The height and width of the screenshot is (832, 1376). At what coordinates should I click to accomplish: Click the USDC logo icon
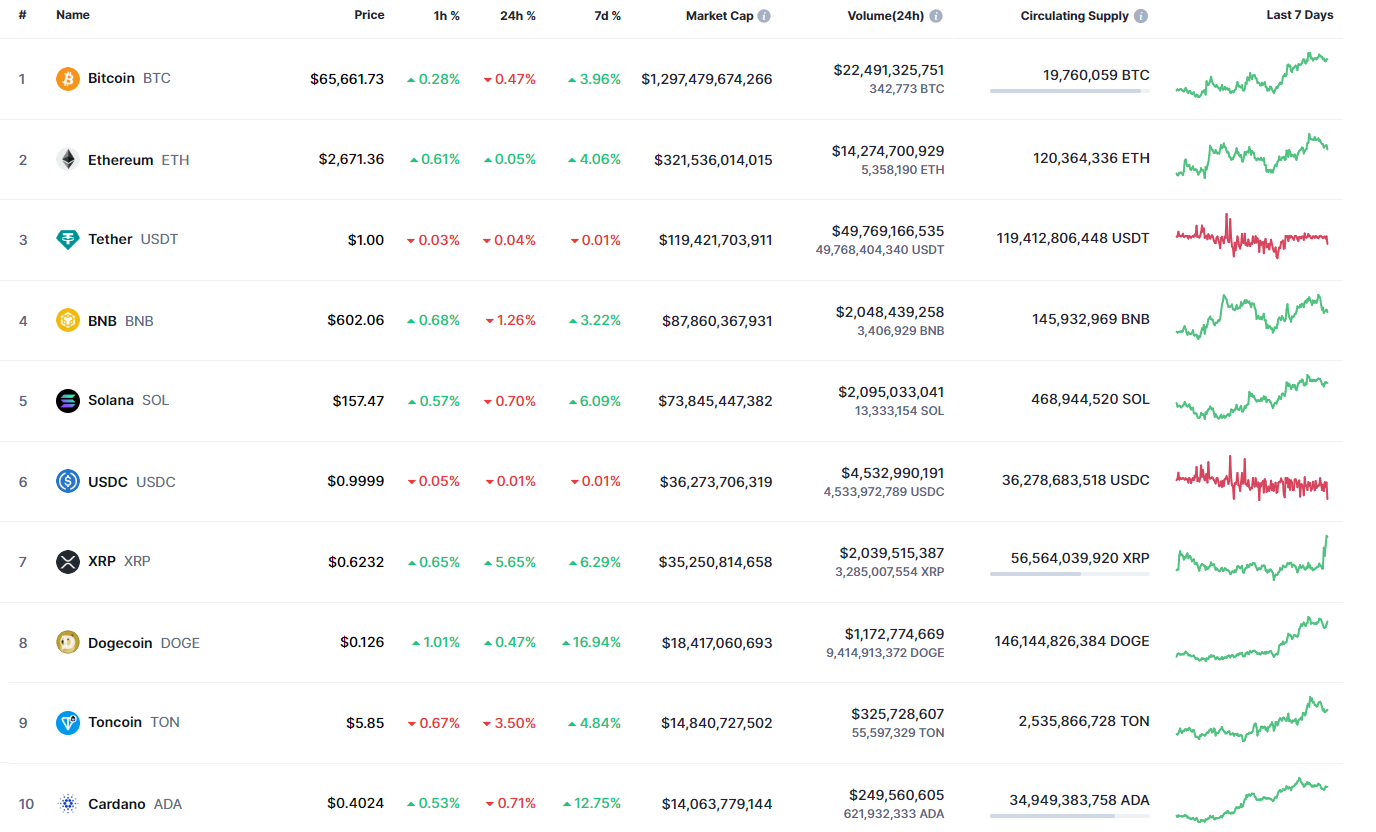[x=68, y=481]
